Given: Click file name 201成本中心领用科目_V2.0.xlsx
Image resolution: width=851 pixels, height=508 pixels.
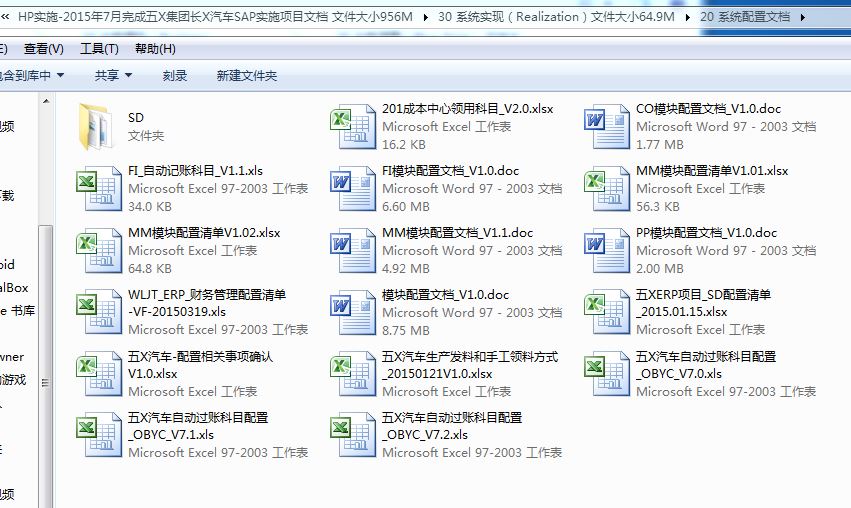Looking at the screenshot, I should [x=468, y=109].
